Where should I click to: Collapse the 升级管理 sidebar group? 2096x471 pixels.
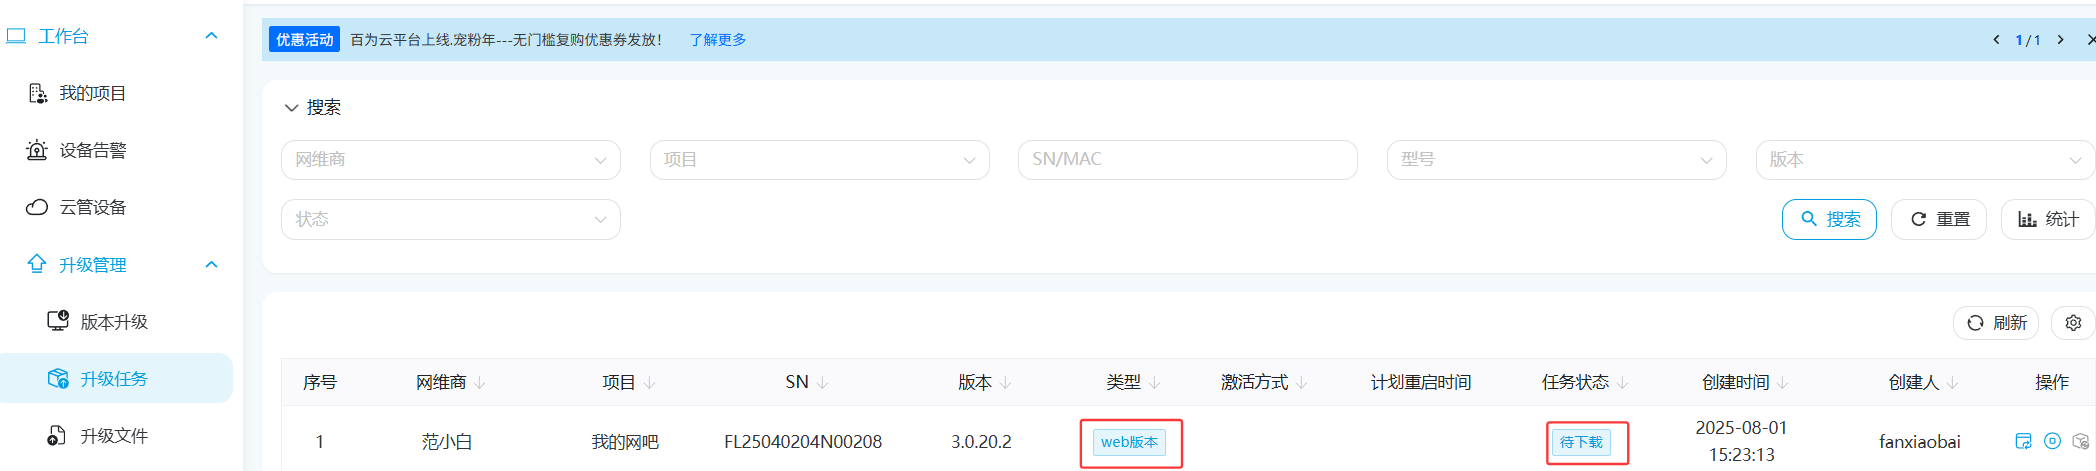click(211, 265)
